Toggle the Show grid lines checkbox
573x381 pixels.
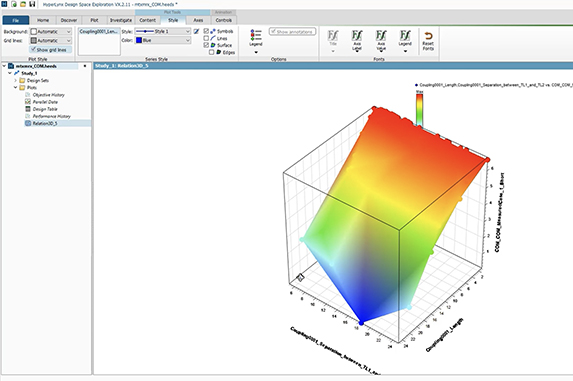tap(33, 49)
